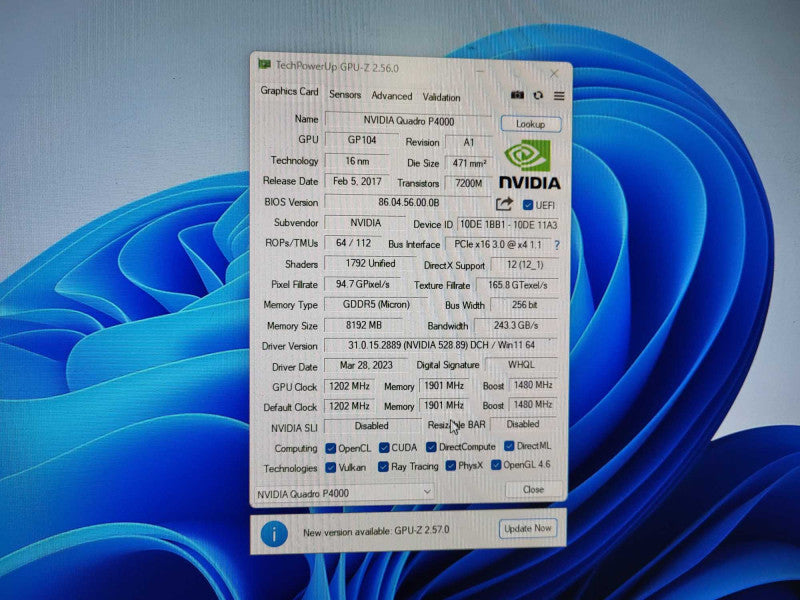The height and width of the screenshot is (600, 800).
Task: Open the Advanced tab
Action: click(x=391, y=96)
